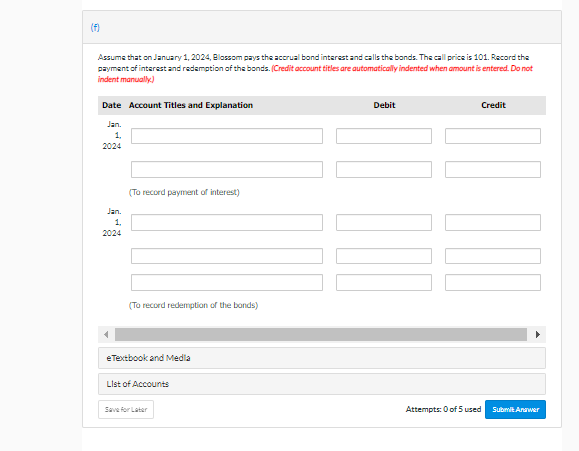Viewport: 579px width, 451px height.
Task: Click debit field in first interest payment row
Action: coord(384,136)
